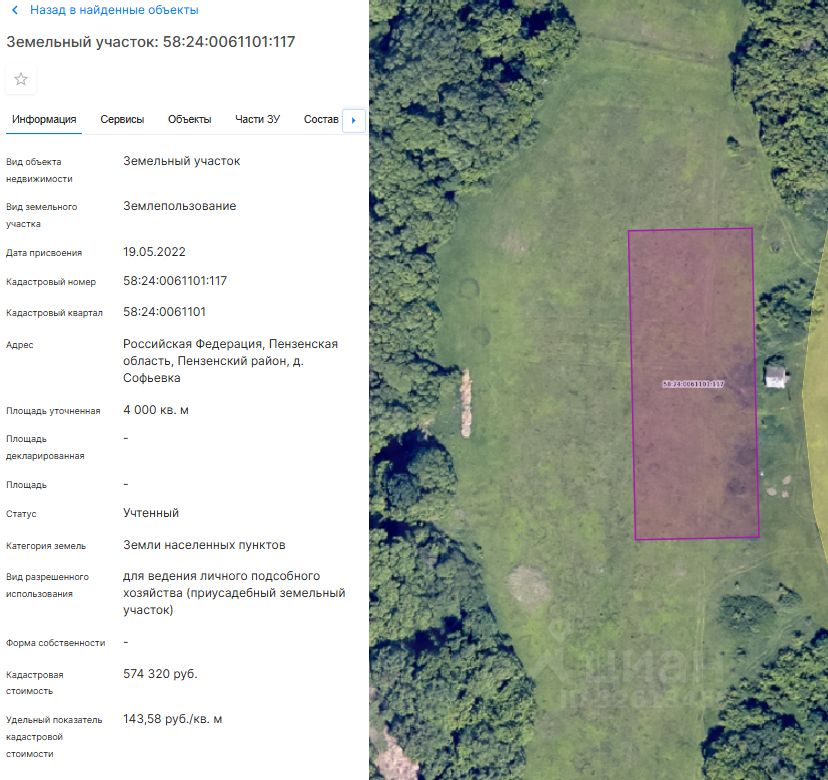Click the small white house on map
828x780 pixels.
(776, 377)
